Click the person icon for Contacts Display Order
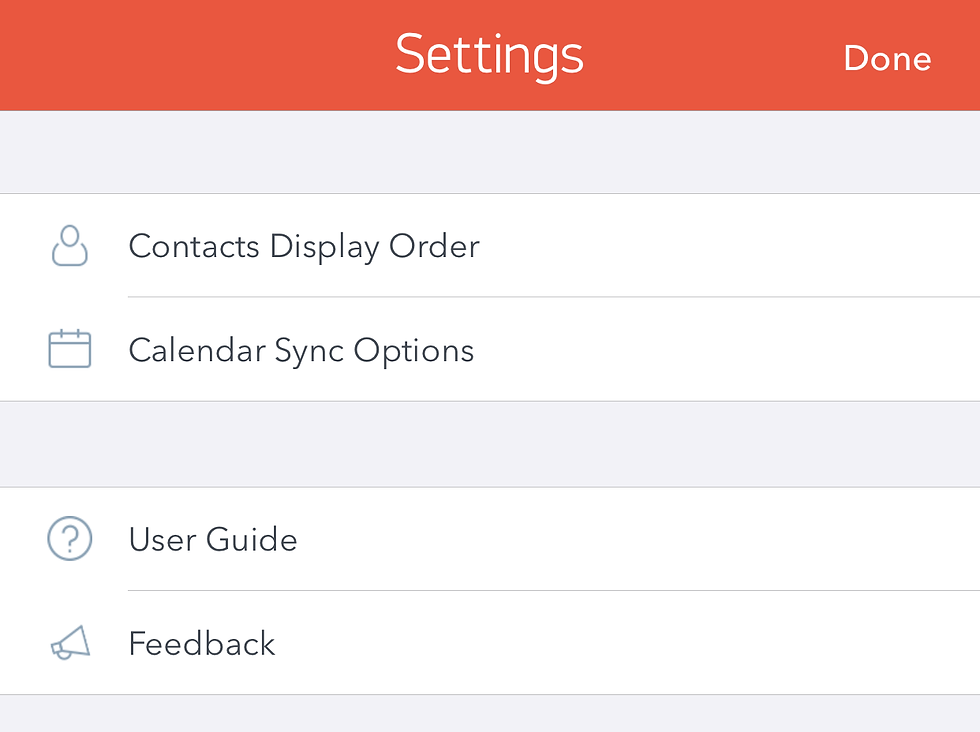Viewport: 980px width, 732px height. tap(69, 246)
